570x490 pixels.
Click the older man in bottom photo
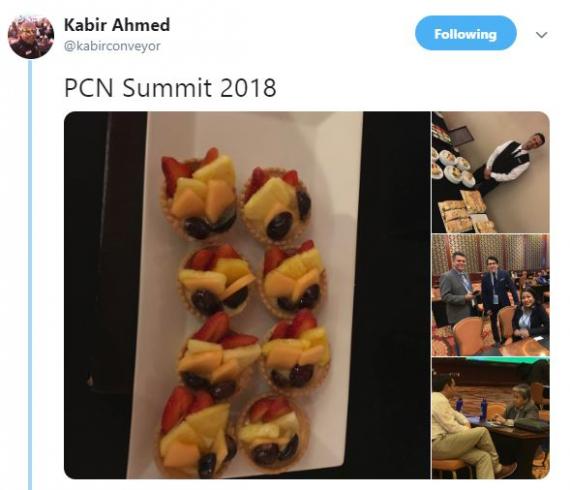tap(518, 405)
